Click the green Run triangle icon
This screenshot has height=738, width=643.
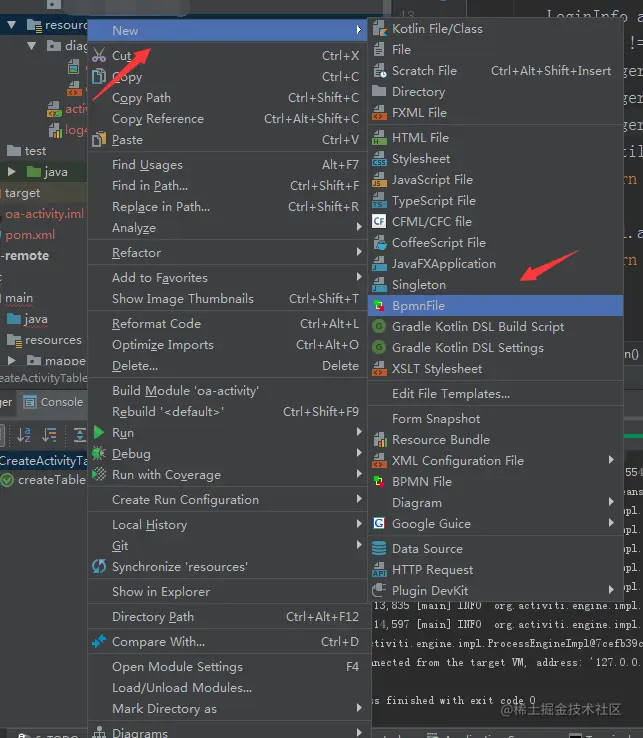click(x=99, y=432)
